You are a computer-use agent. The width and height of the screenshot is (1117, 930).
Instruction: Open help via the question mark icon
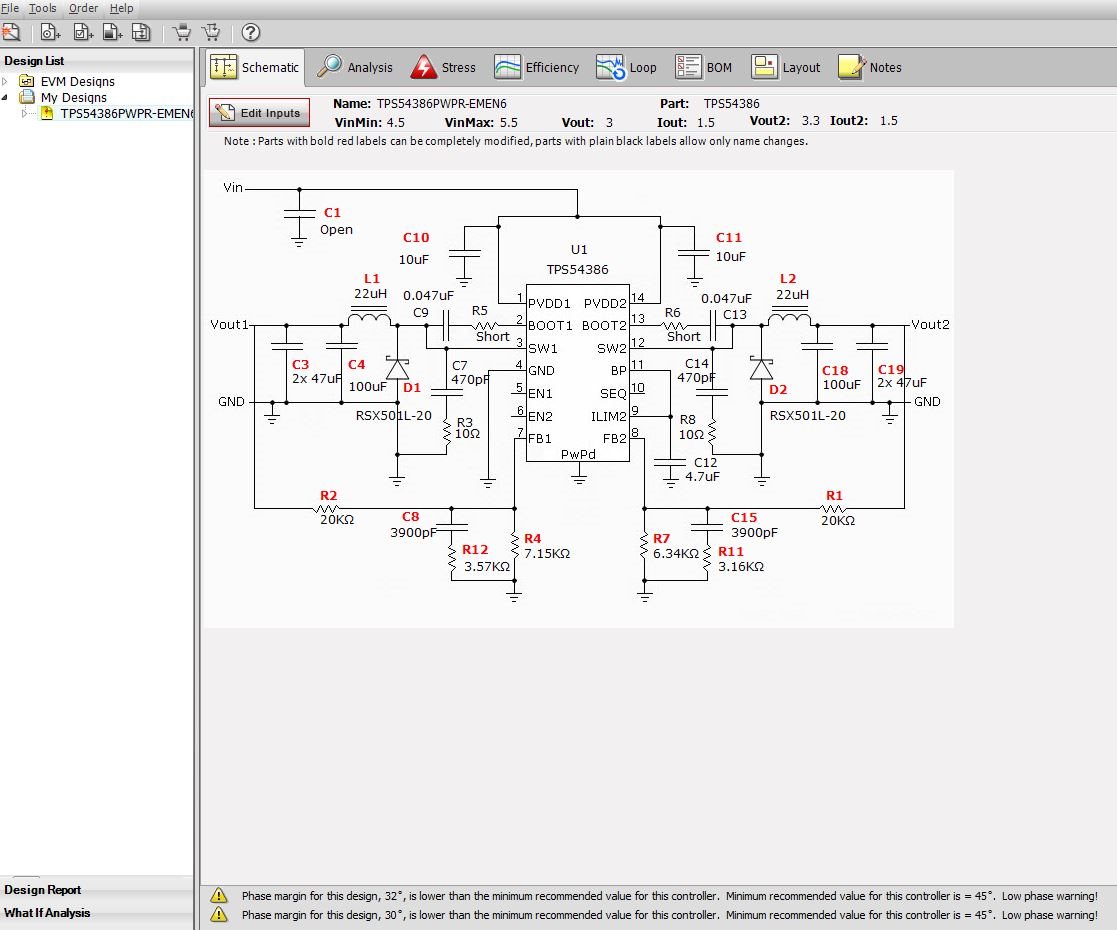251,33
